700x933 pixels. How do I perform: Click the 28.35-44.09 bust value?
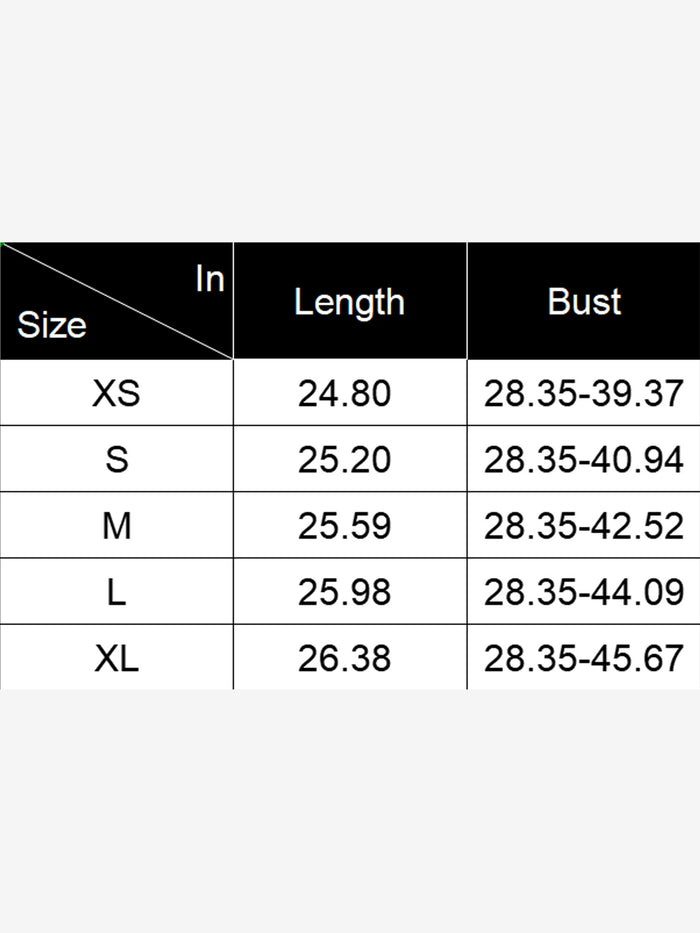[x=584, y=592]
